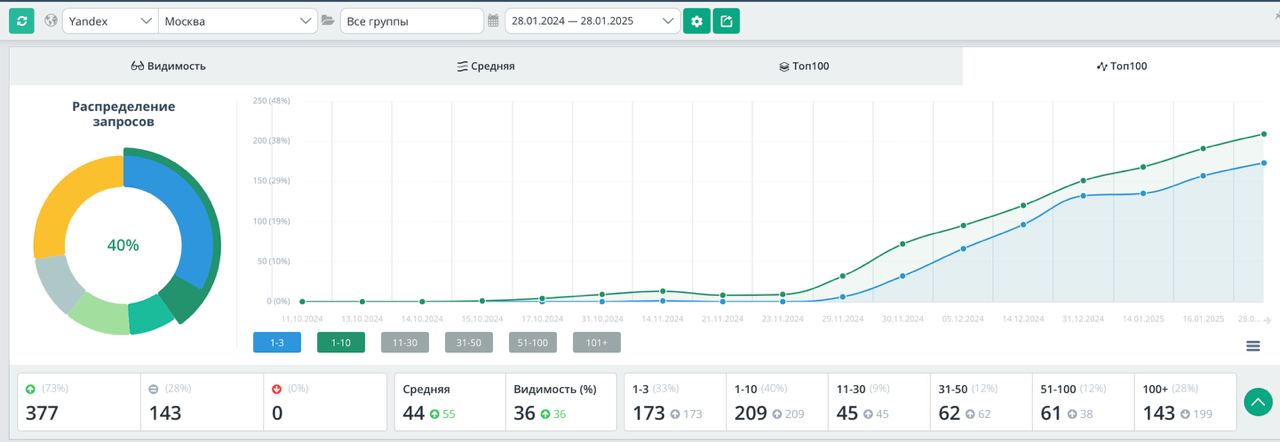The image size is (1280, 442).
Task: Click the green export share icon
Action: [727, 21]
